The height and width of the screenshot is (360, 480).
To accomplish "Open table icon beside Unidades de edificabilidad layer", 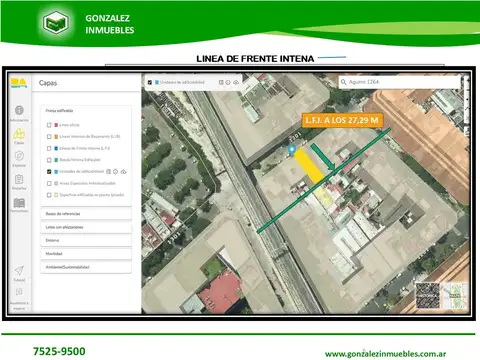I will (108, 172).
